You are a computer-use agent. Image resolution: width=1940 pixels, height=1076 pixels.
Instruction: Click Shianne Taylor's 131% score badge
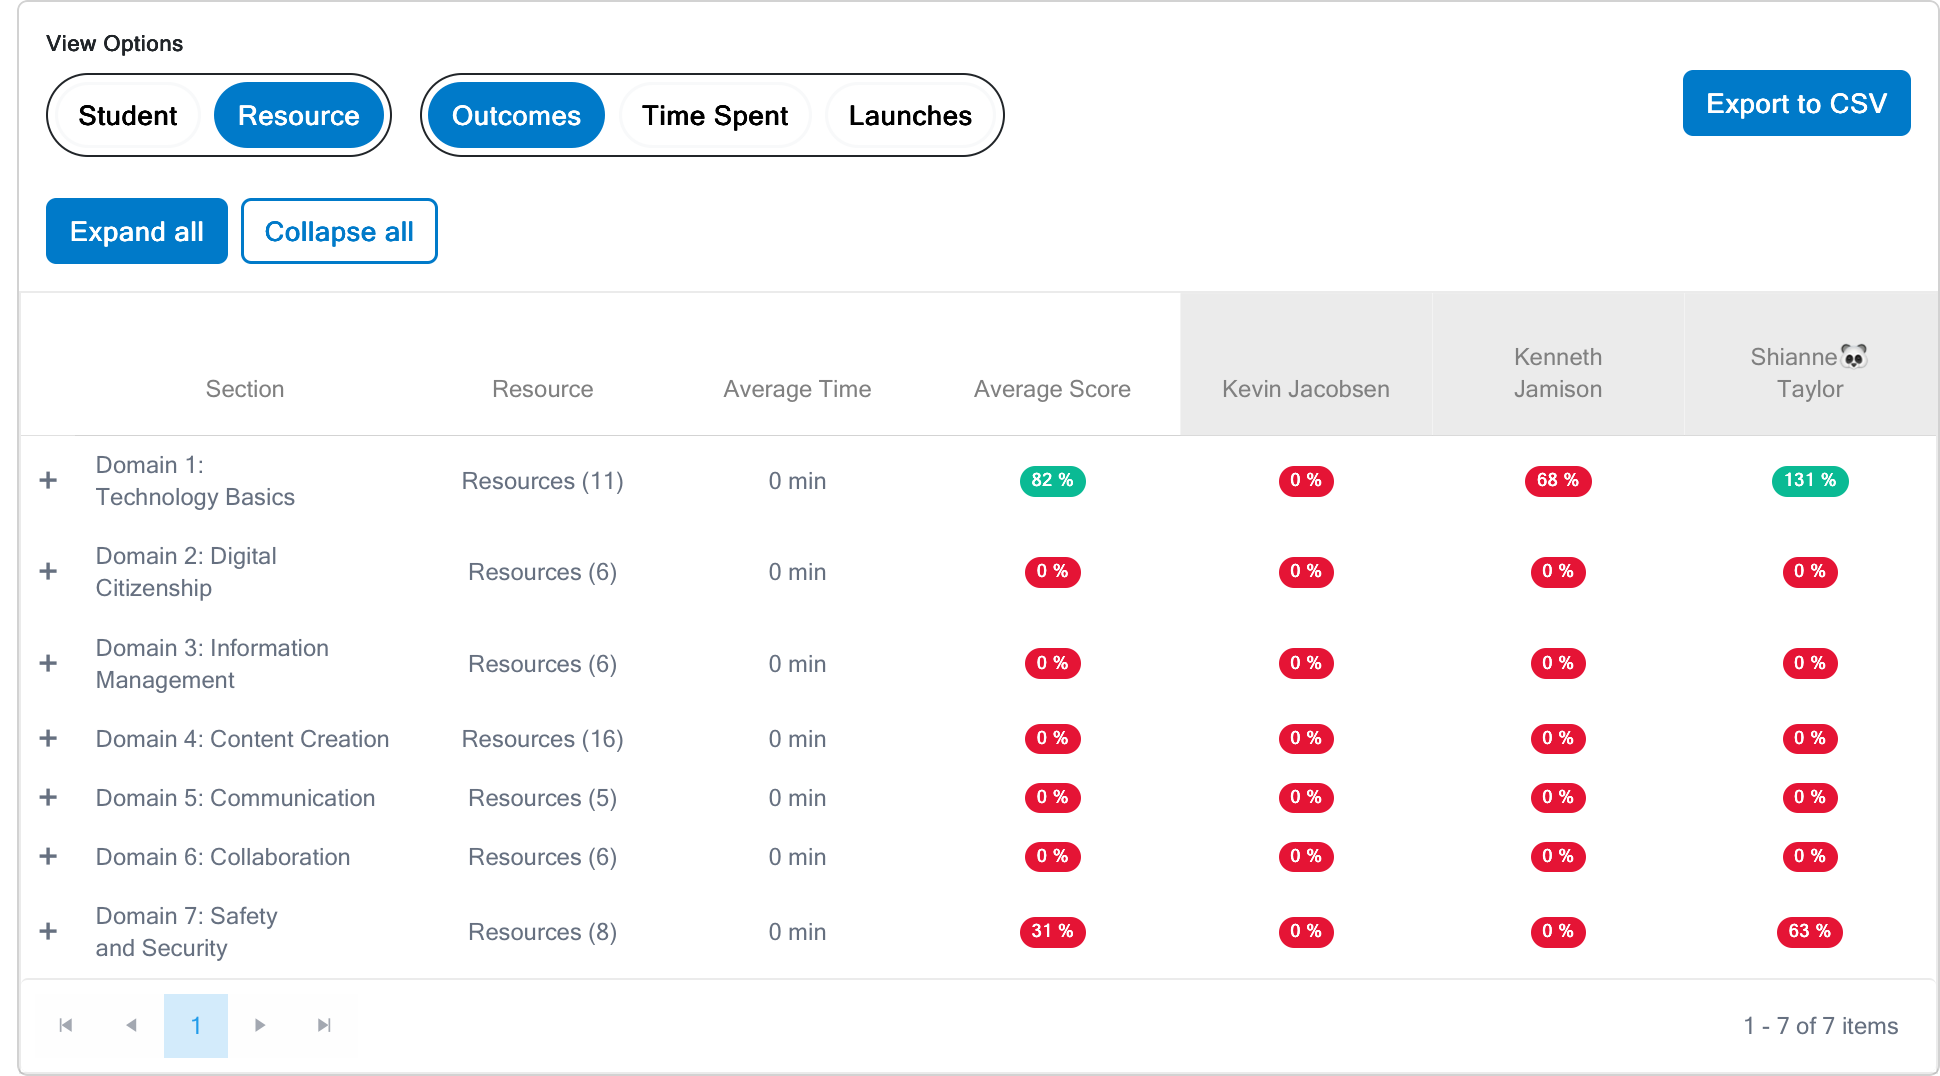pyautogui.click(x=1810, y=481)
